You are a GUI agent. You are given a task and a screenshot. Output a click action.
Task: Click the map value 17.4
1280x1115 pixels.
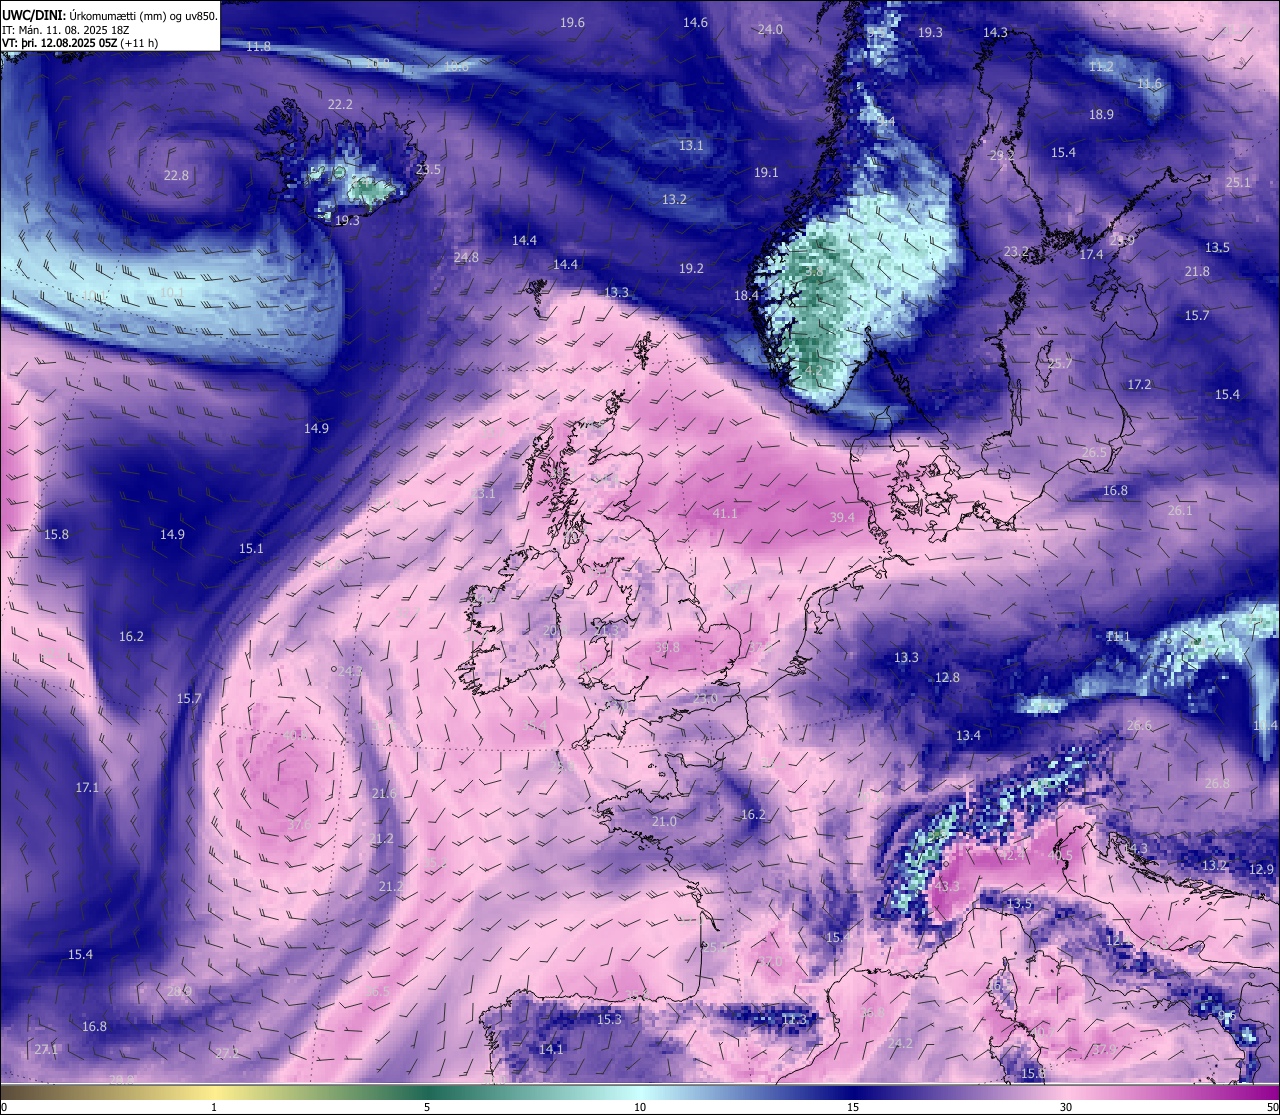coord(1091,254)
